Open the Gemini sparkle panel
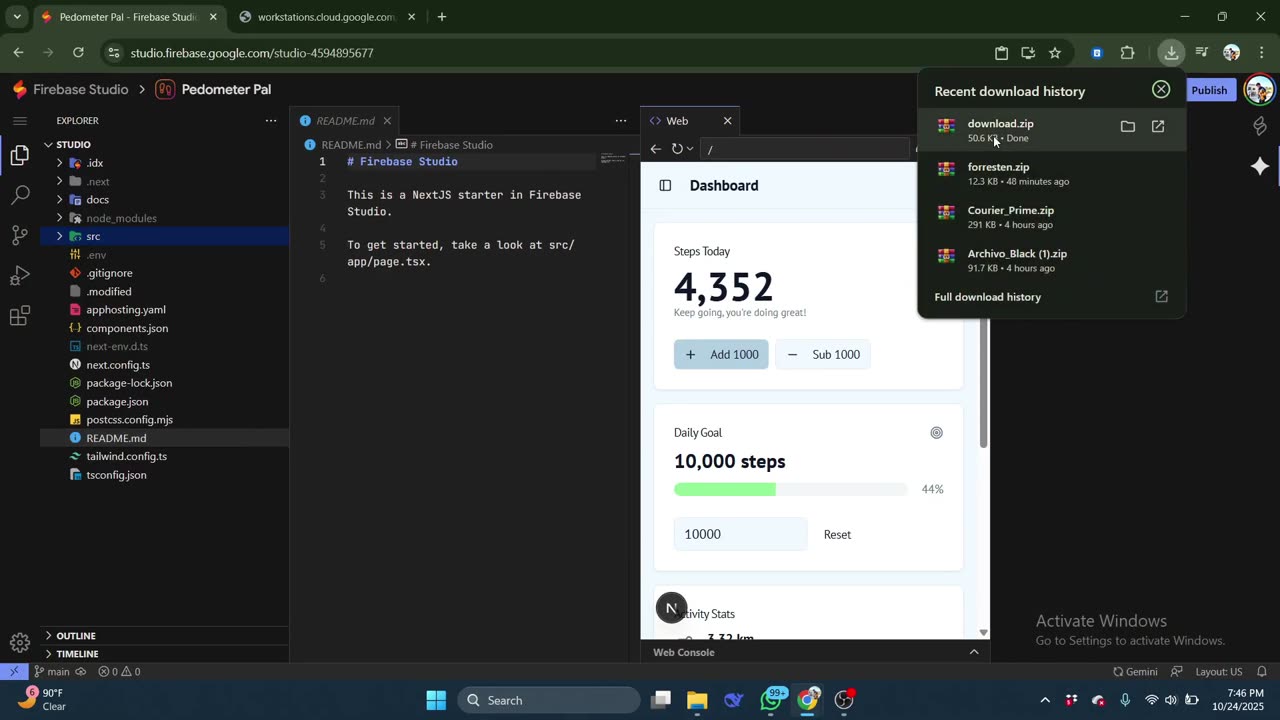The image size is (1280, 720). coord(1260,166)
